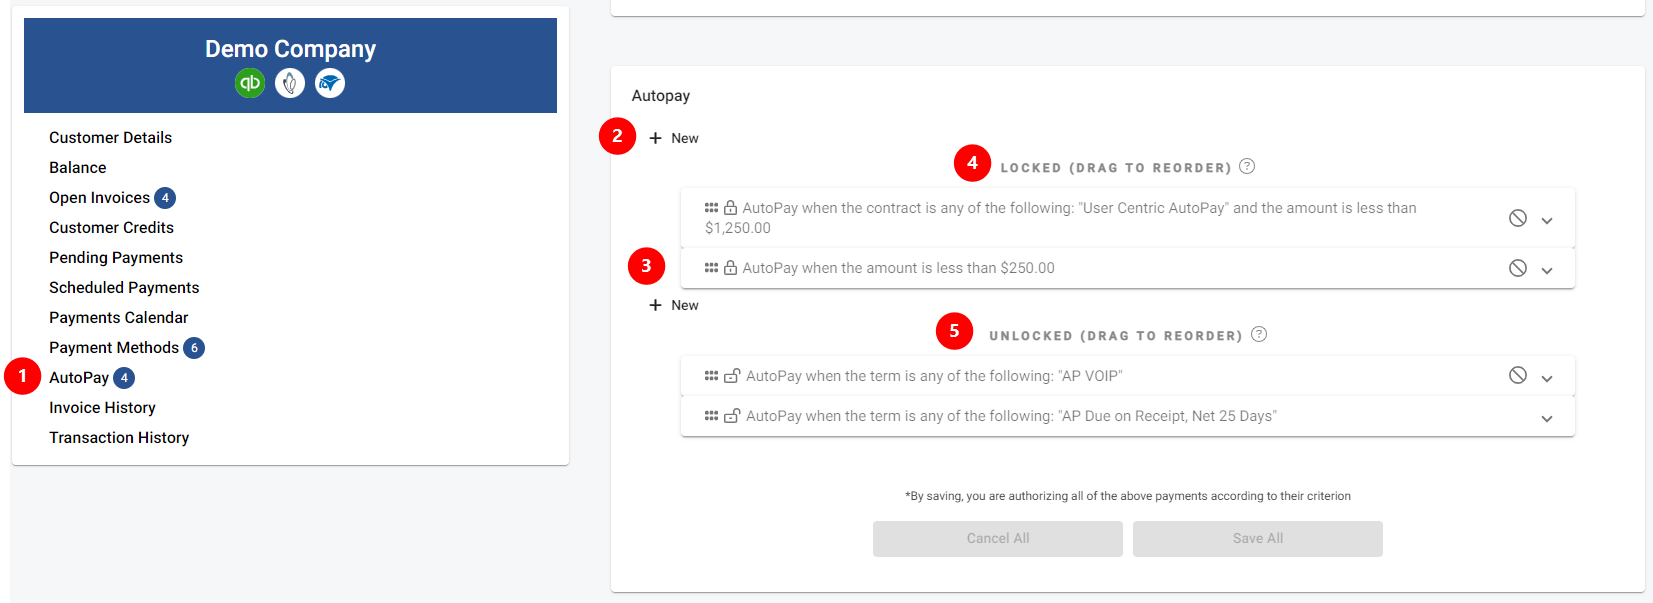Viewport: 1653px width, 603px height.
Task: Click the blue bird integration icon
Action: tap(330, 83)
